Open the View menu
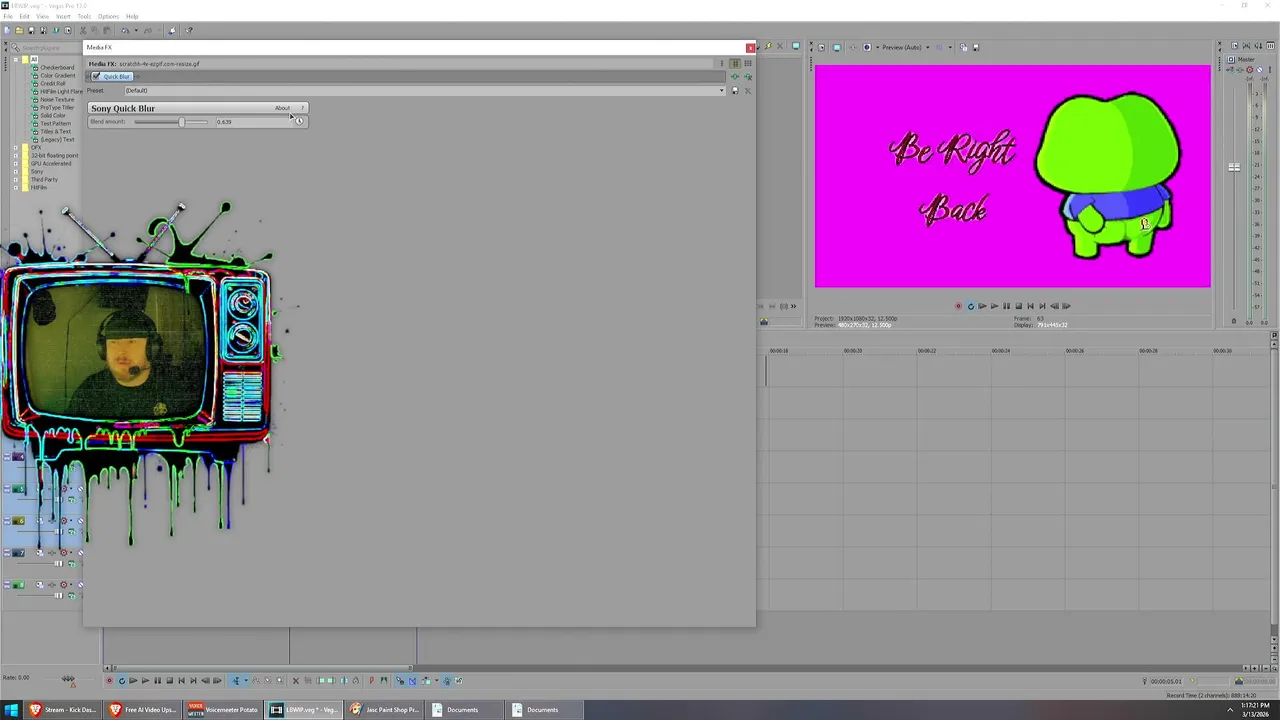The image size is (1280, 720). (x=43, y=16)
